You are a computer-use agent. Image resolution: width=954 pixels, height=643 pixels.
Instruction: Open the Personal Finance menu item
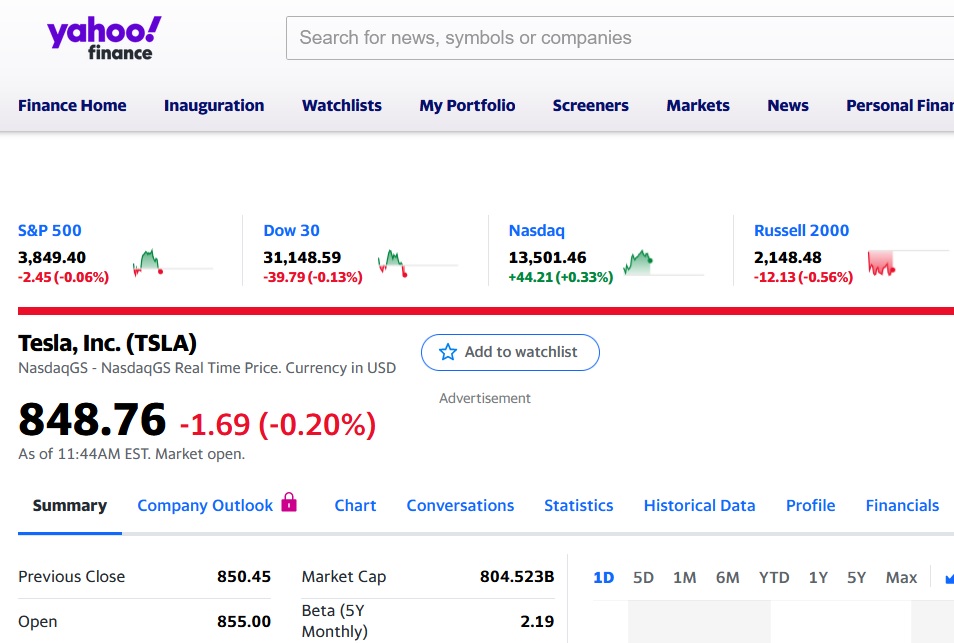900,105
